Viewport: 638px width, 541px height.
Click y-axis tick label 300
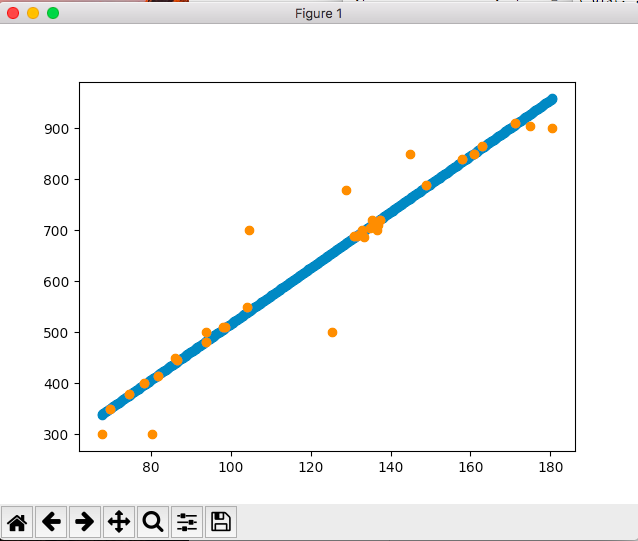pyautogui.click(x=57, y=435)
